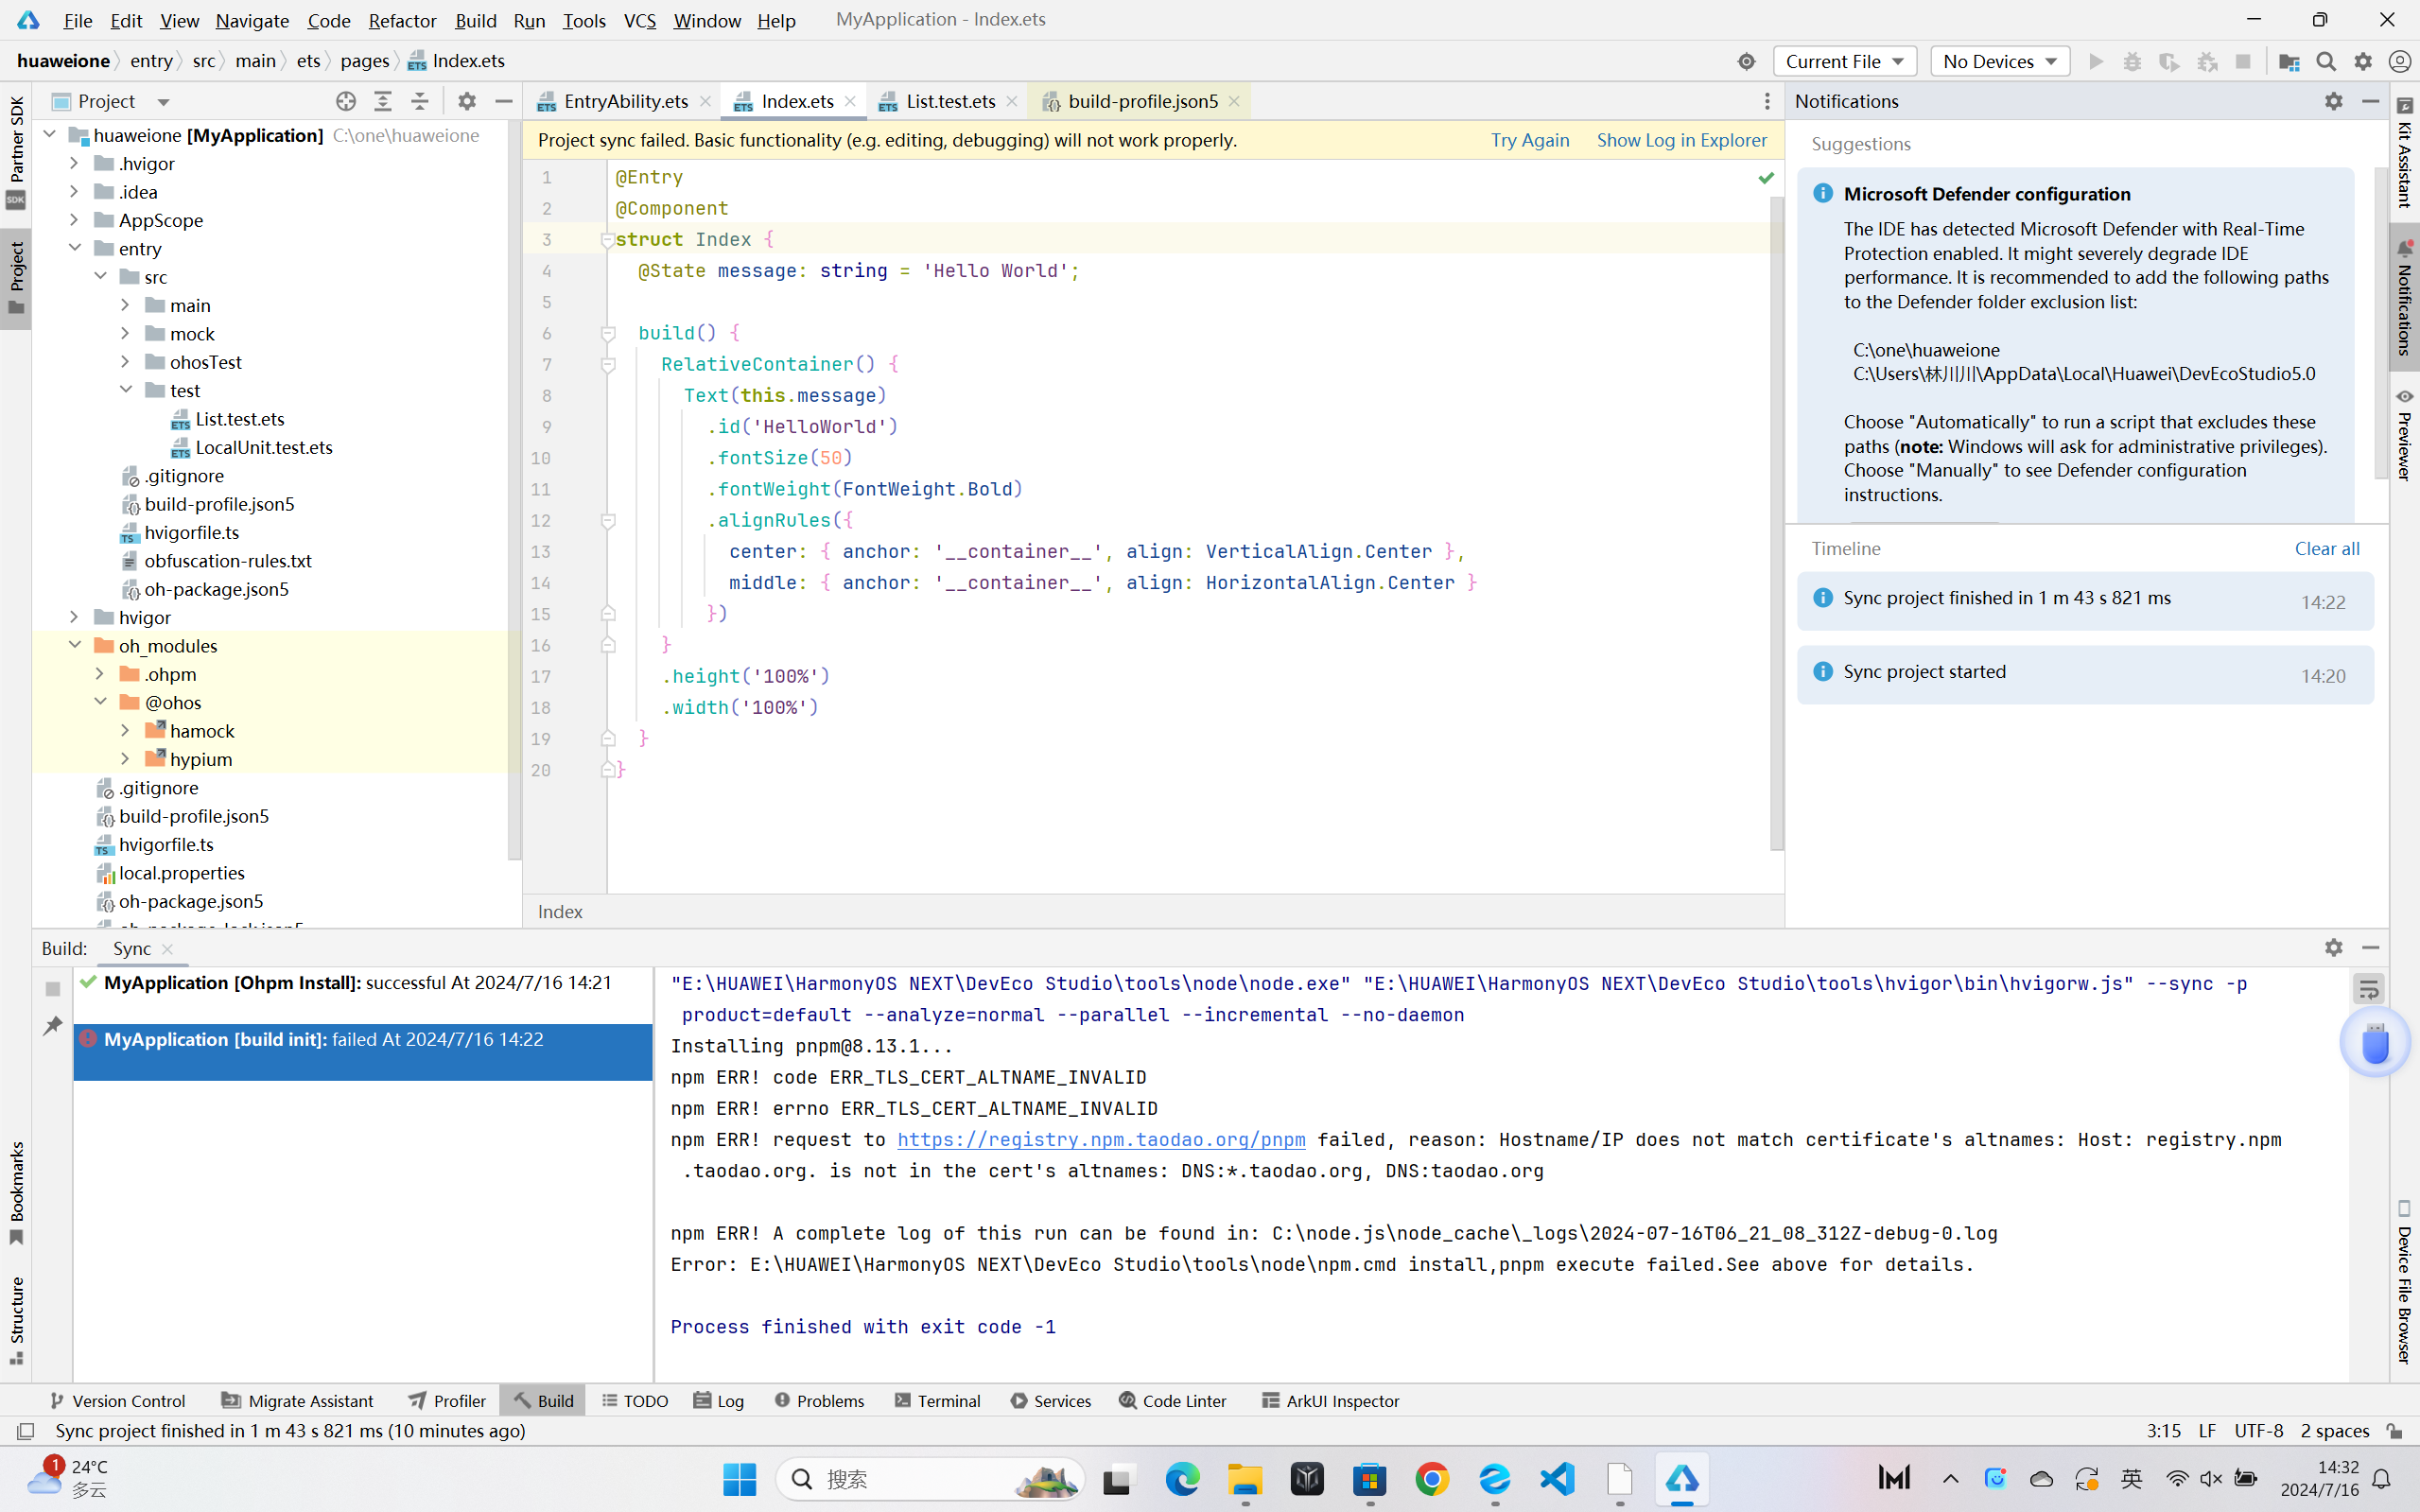Click the Project Structure folder icon
2420x1512 pixels.
point(2289,61)
